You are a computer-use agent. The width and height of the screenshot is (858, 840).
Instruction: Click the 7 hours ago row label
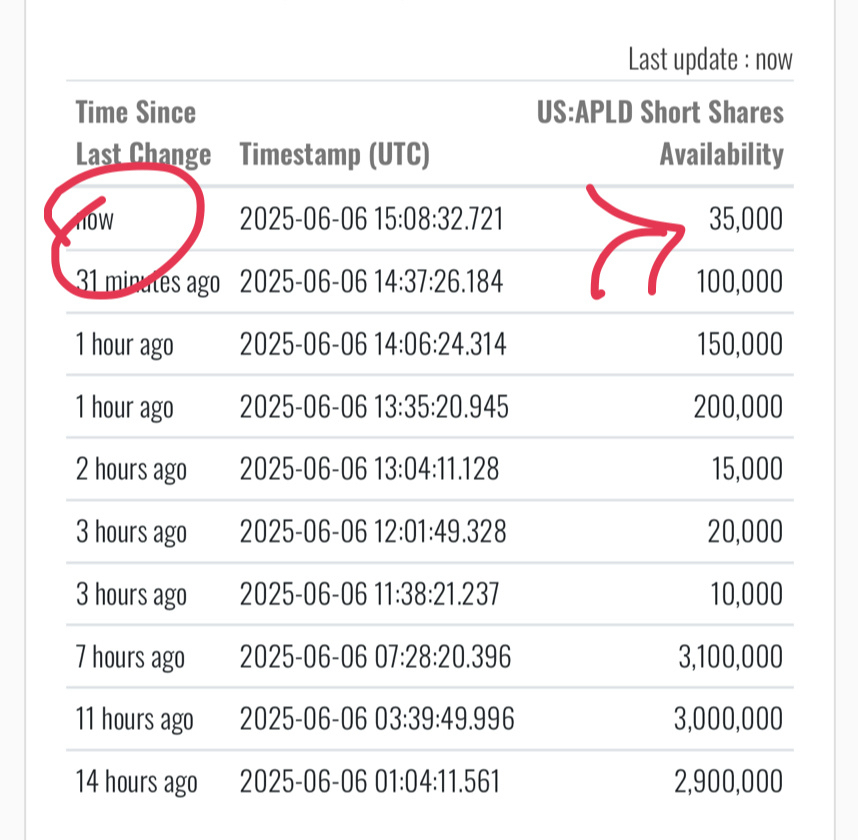(130, 657)
